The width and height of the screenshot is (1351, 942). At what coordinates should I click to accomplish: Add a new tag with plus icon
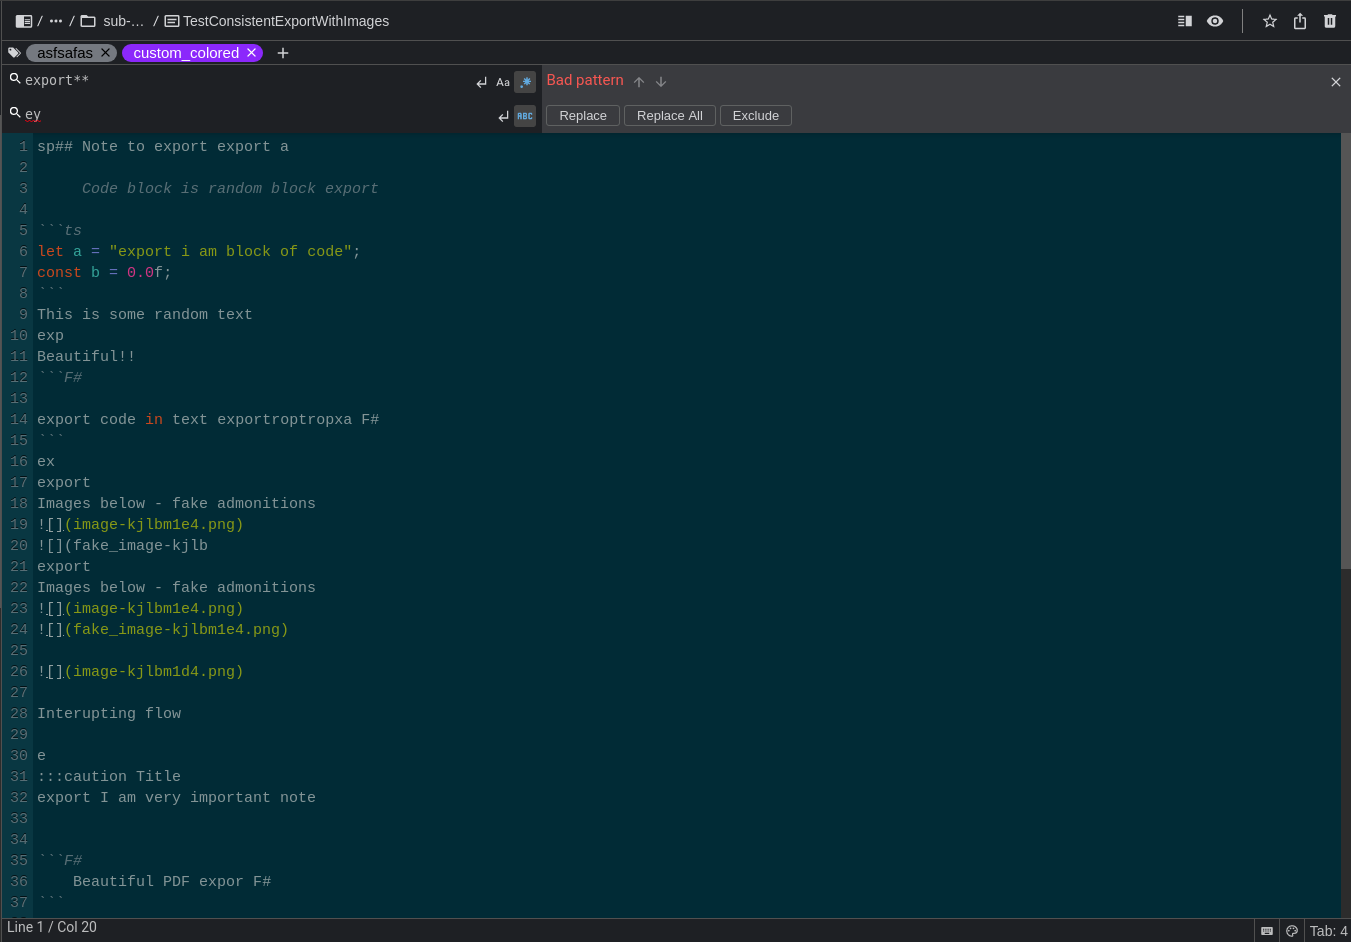point(283,53)
